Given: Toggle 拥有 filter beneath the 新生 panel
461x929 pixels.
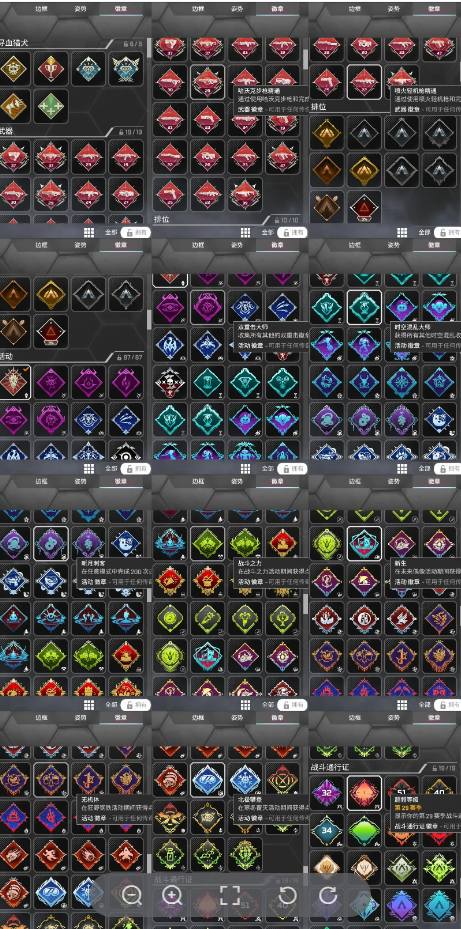Looking at the screenshot, I should tap(448, 704).
